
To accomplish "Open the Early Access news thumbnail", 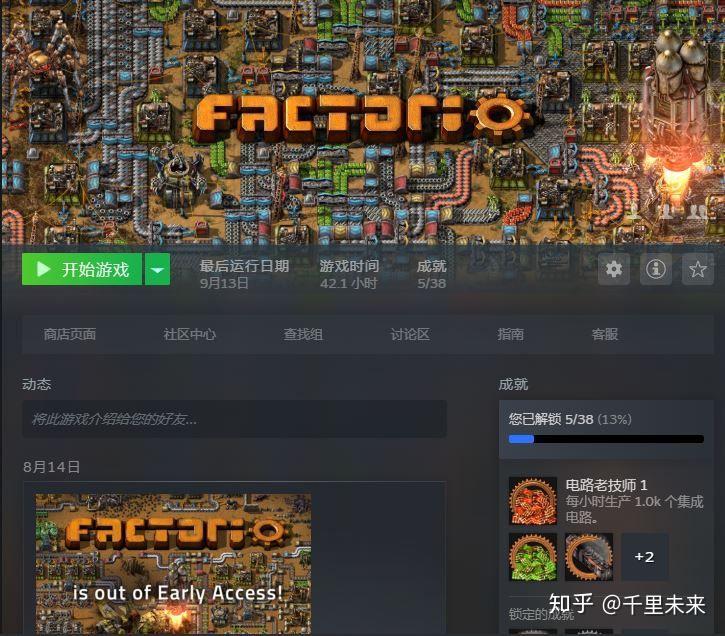I will [173, 564].
